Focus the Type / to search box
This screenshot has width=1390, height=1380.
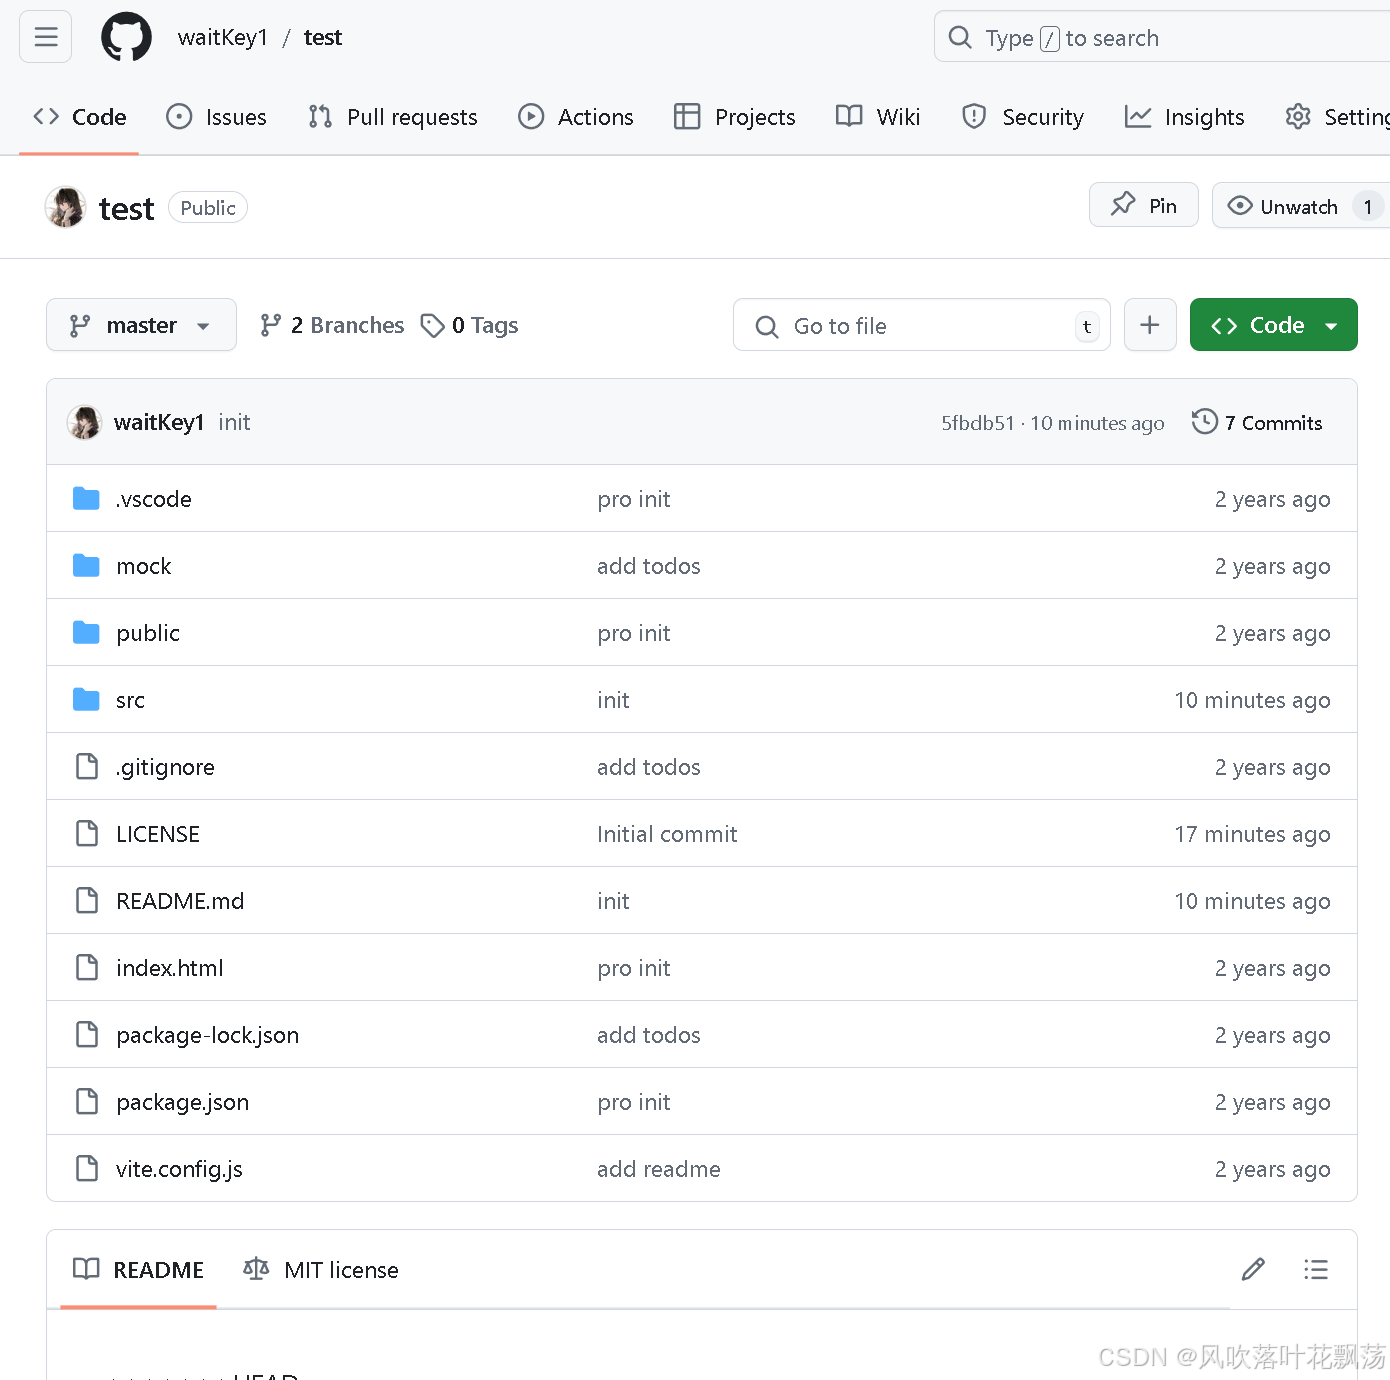pyautogui.click(x=1162, y=38)
